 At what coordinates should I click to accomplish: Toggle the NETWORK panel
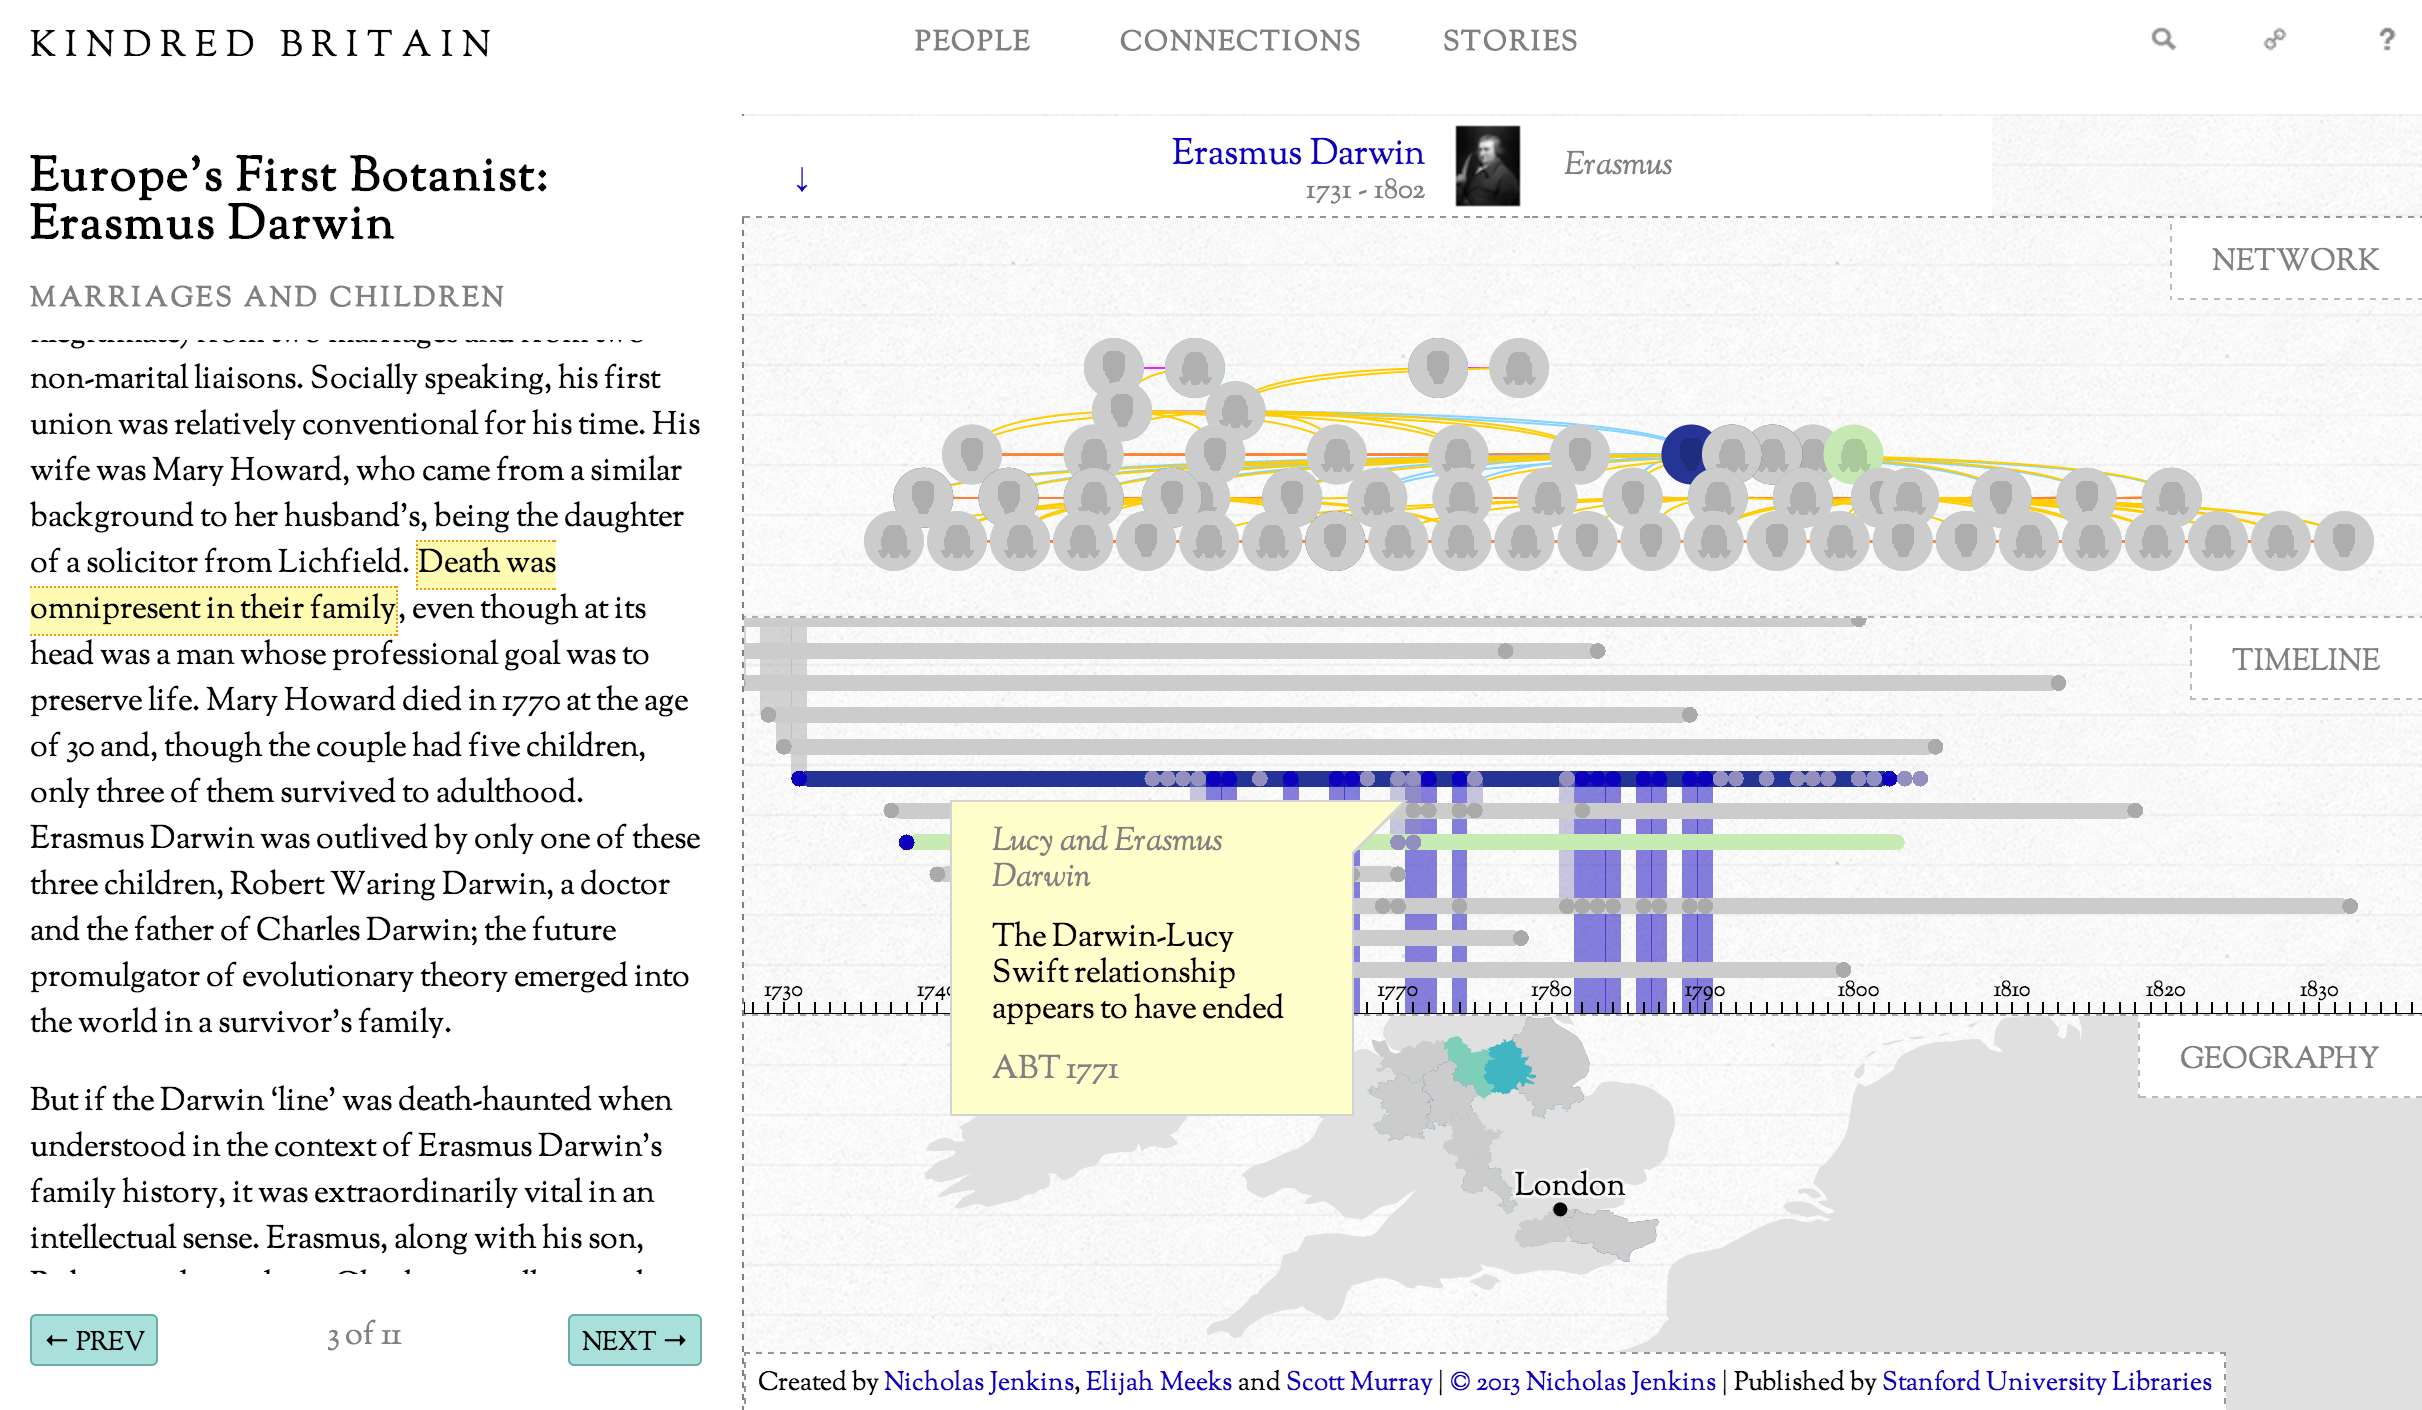click(x=2295, y=260)
